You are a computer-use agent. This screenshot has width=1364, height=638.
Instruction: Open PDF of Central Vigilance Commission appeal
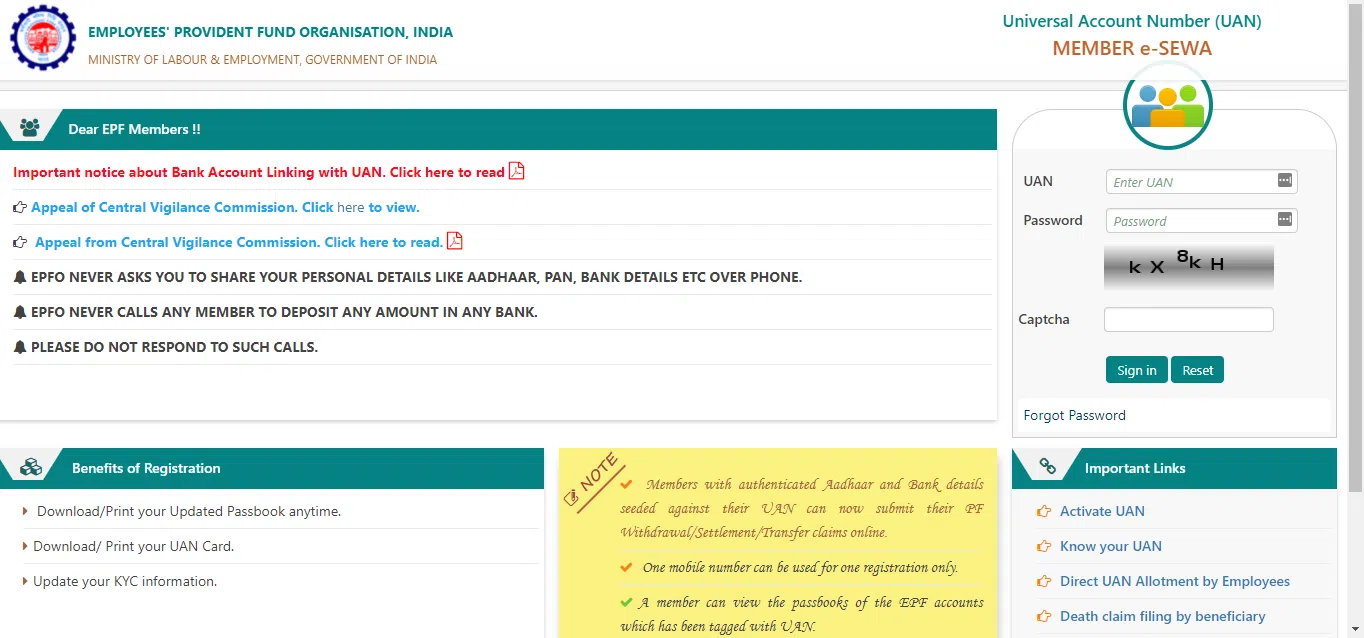point(455,241)
